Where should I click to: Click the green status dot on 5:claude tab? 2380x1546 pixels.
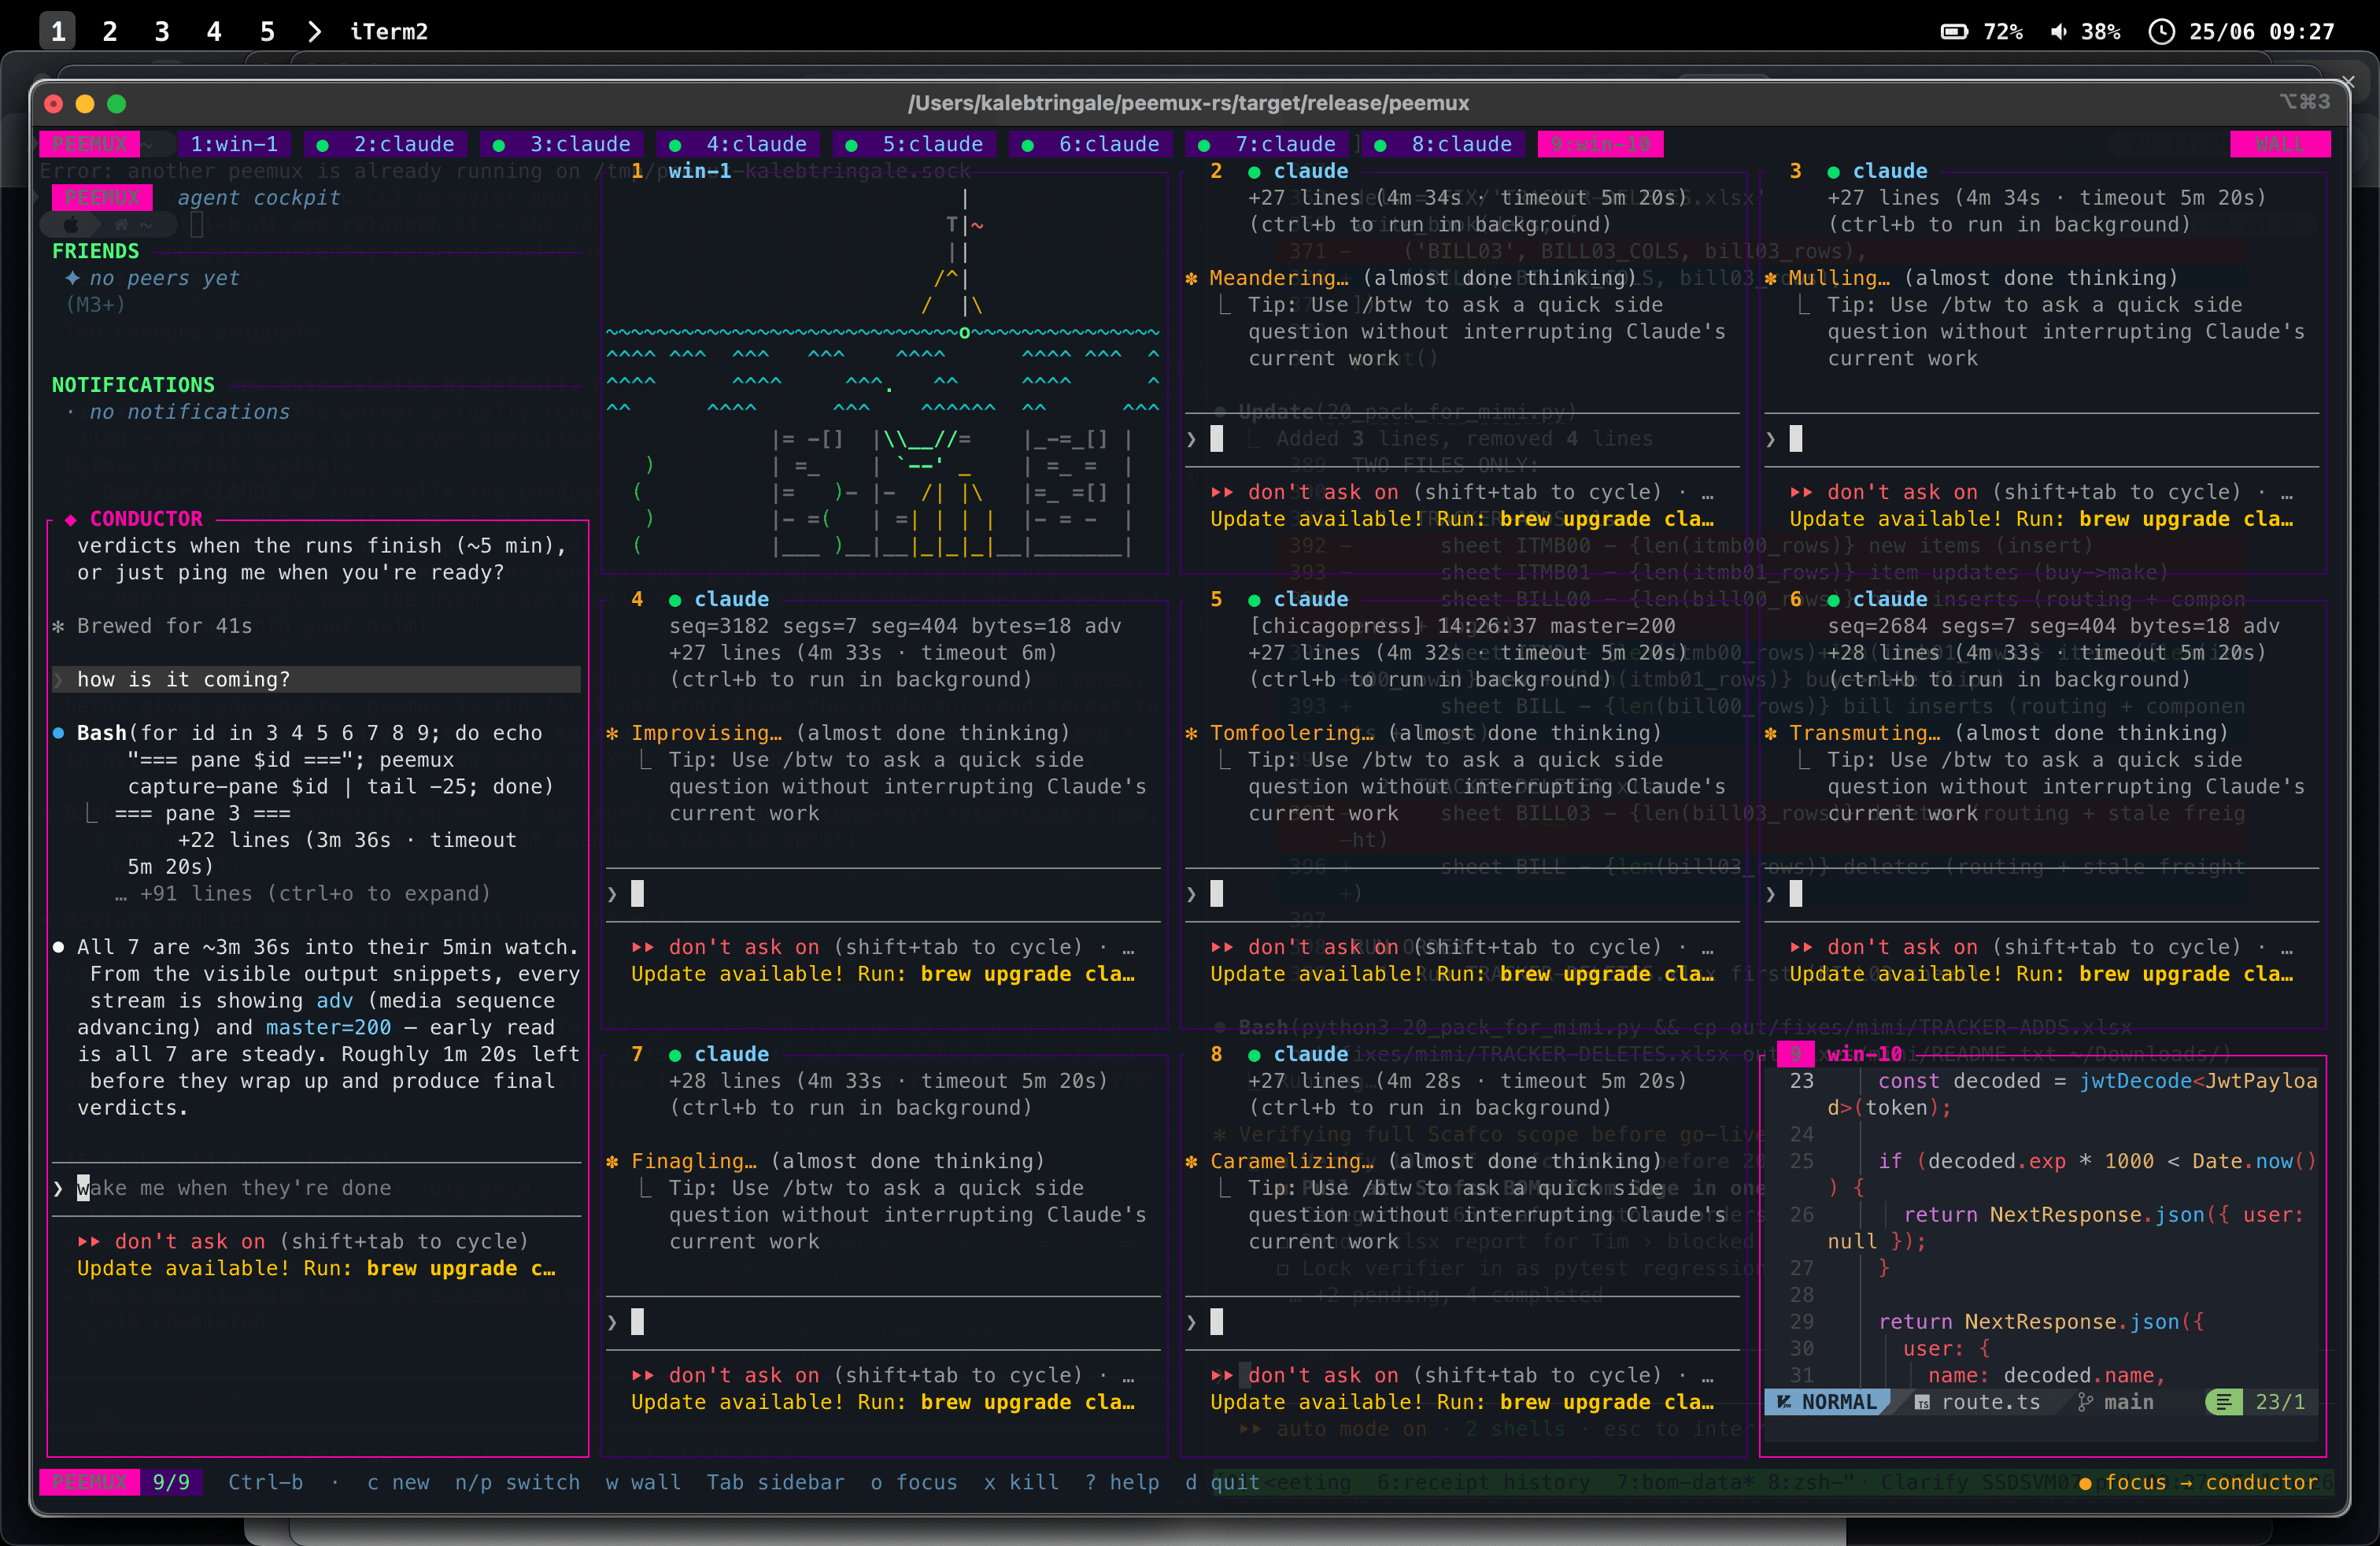(x=851, y=145)
